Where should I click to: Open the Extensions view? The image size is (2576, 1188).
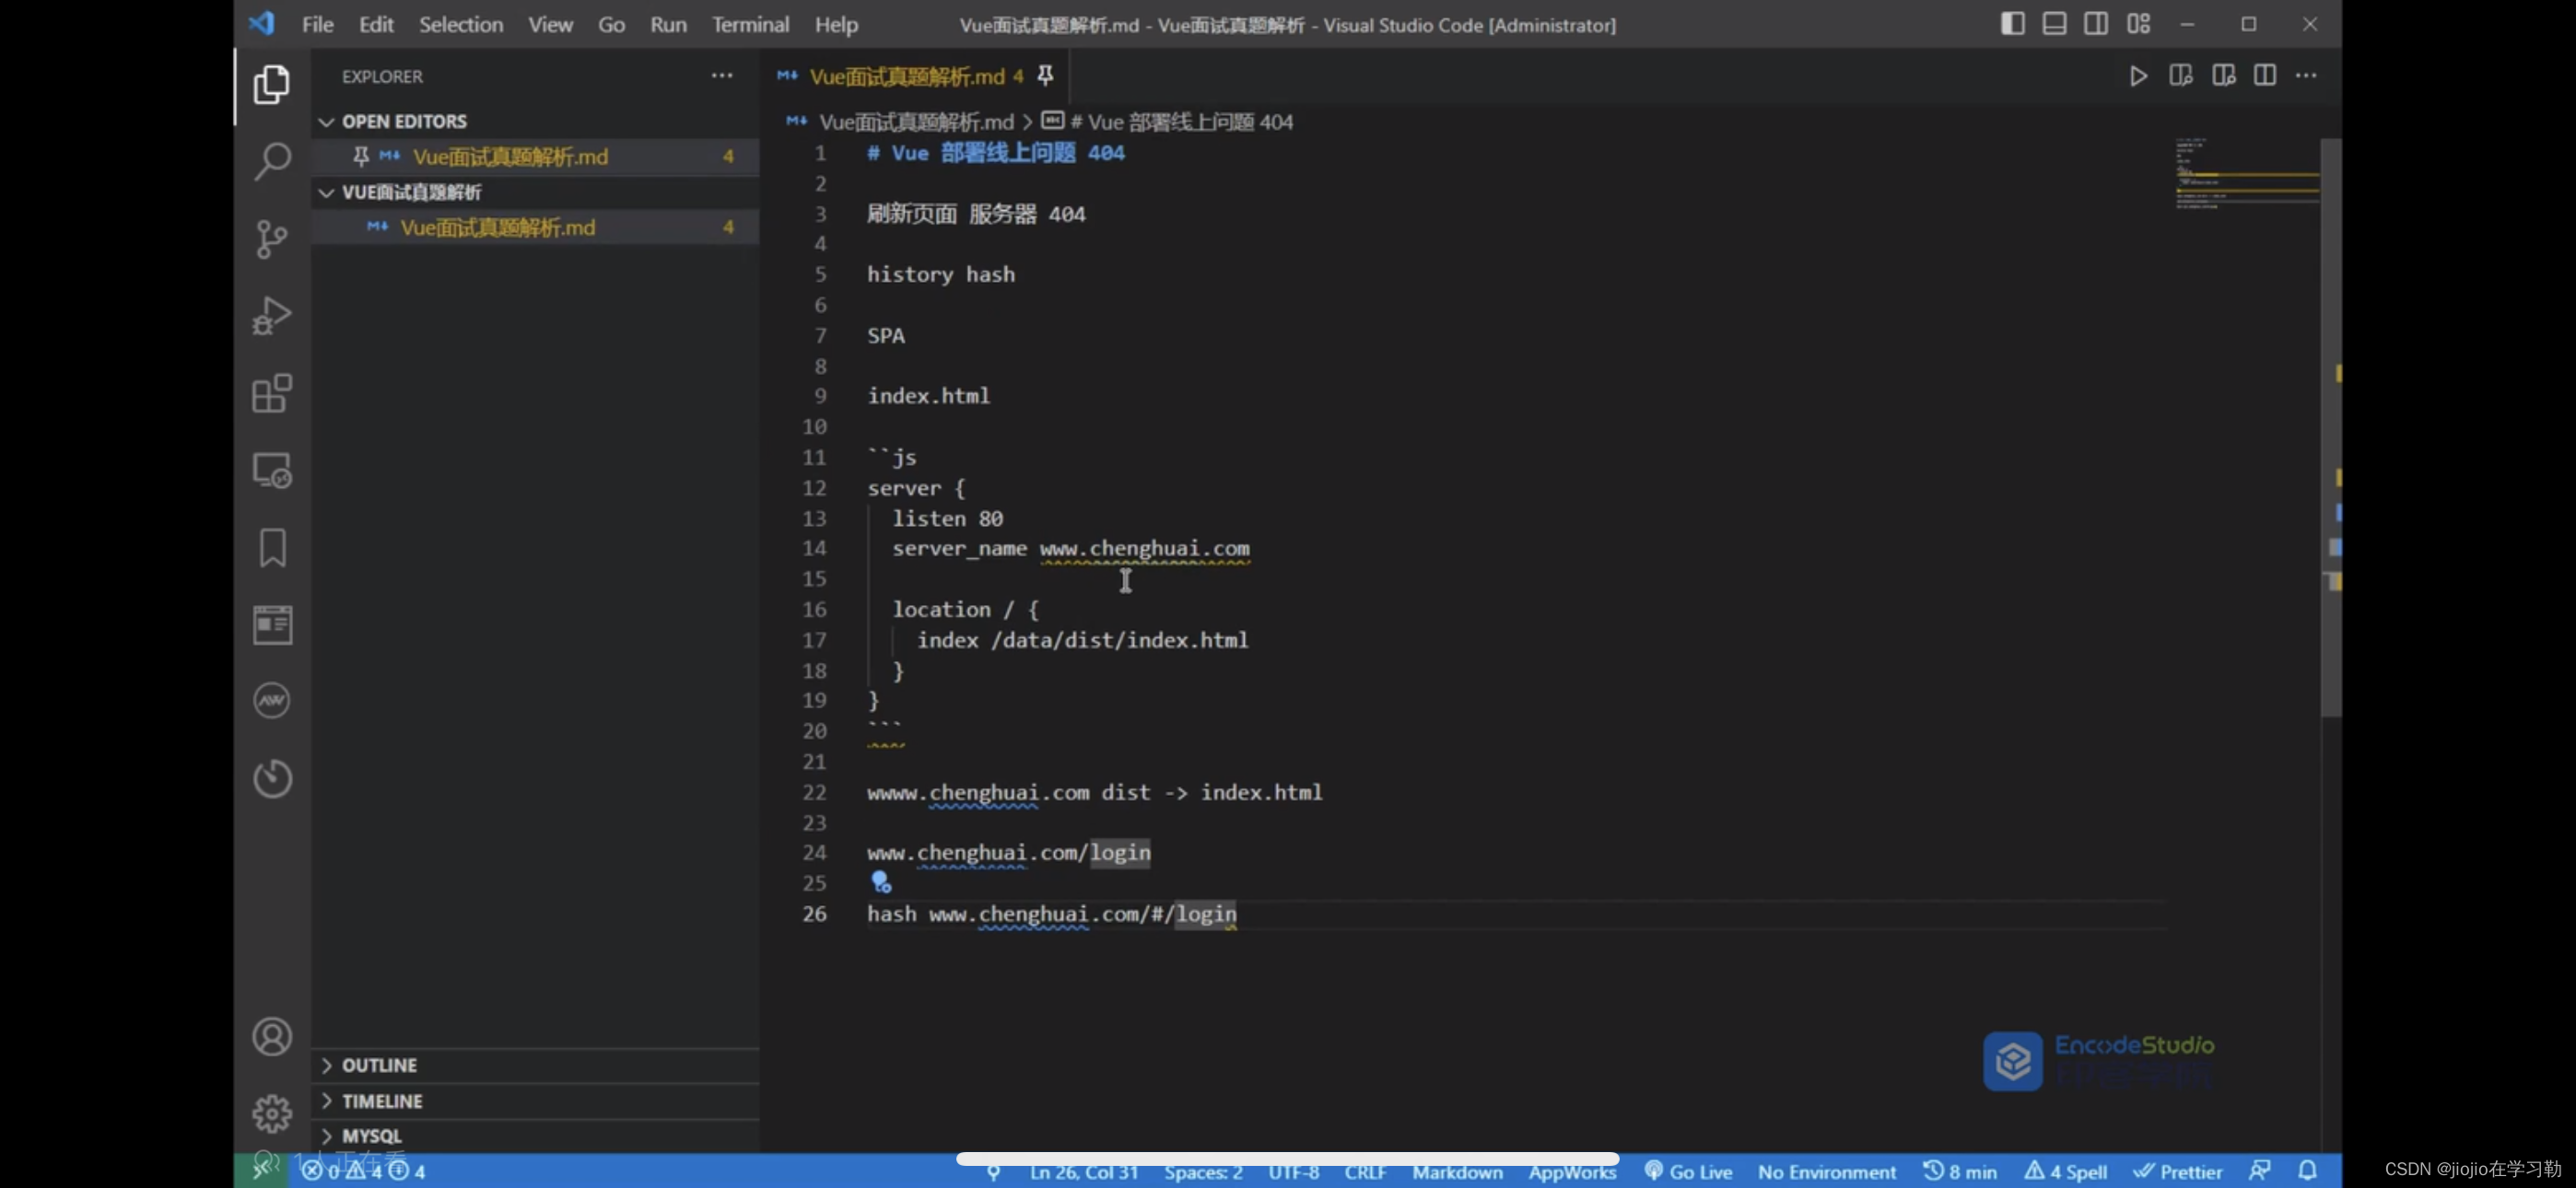point(272,393)
